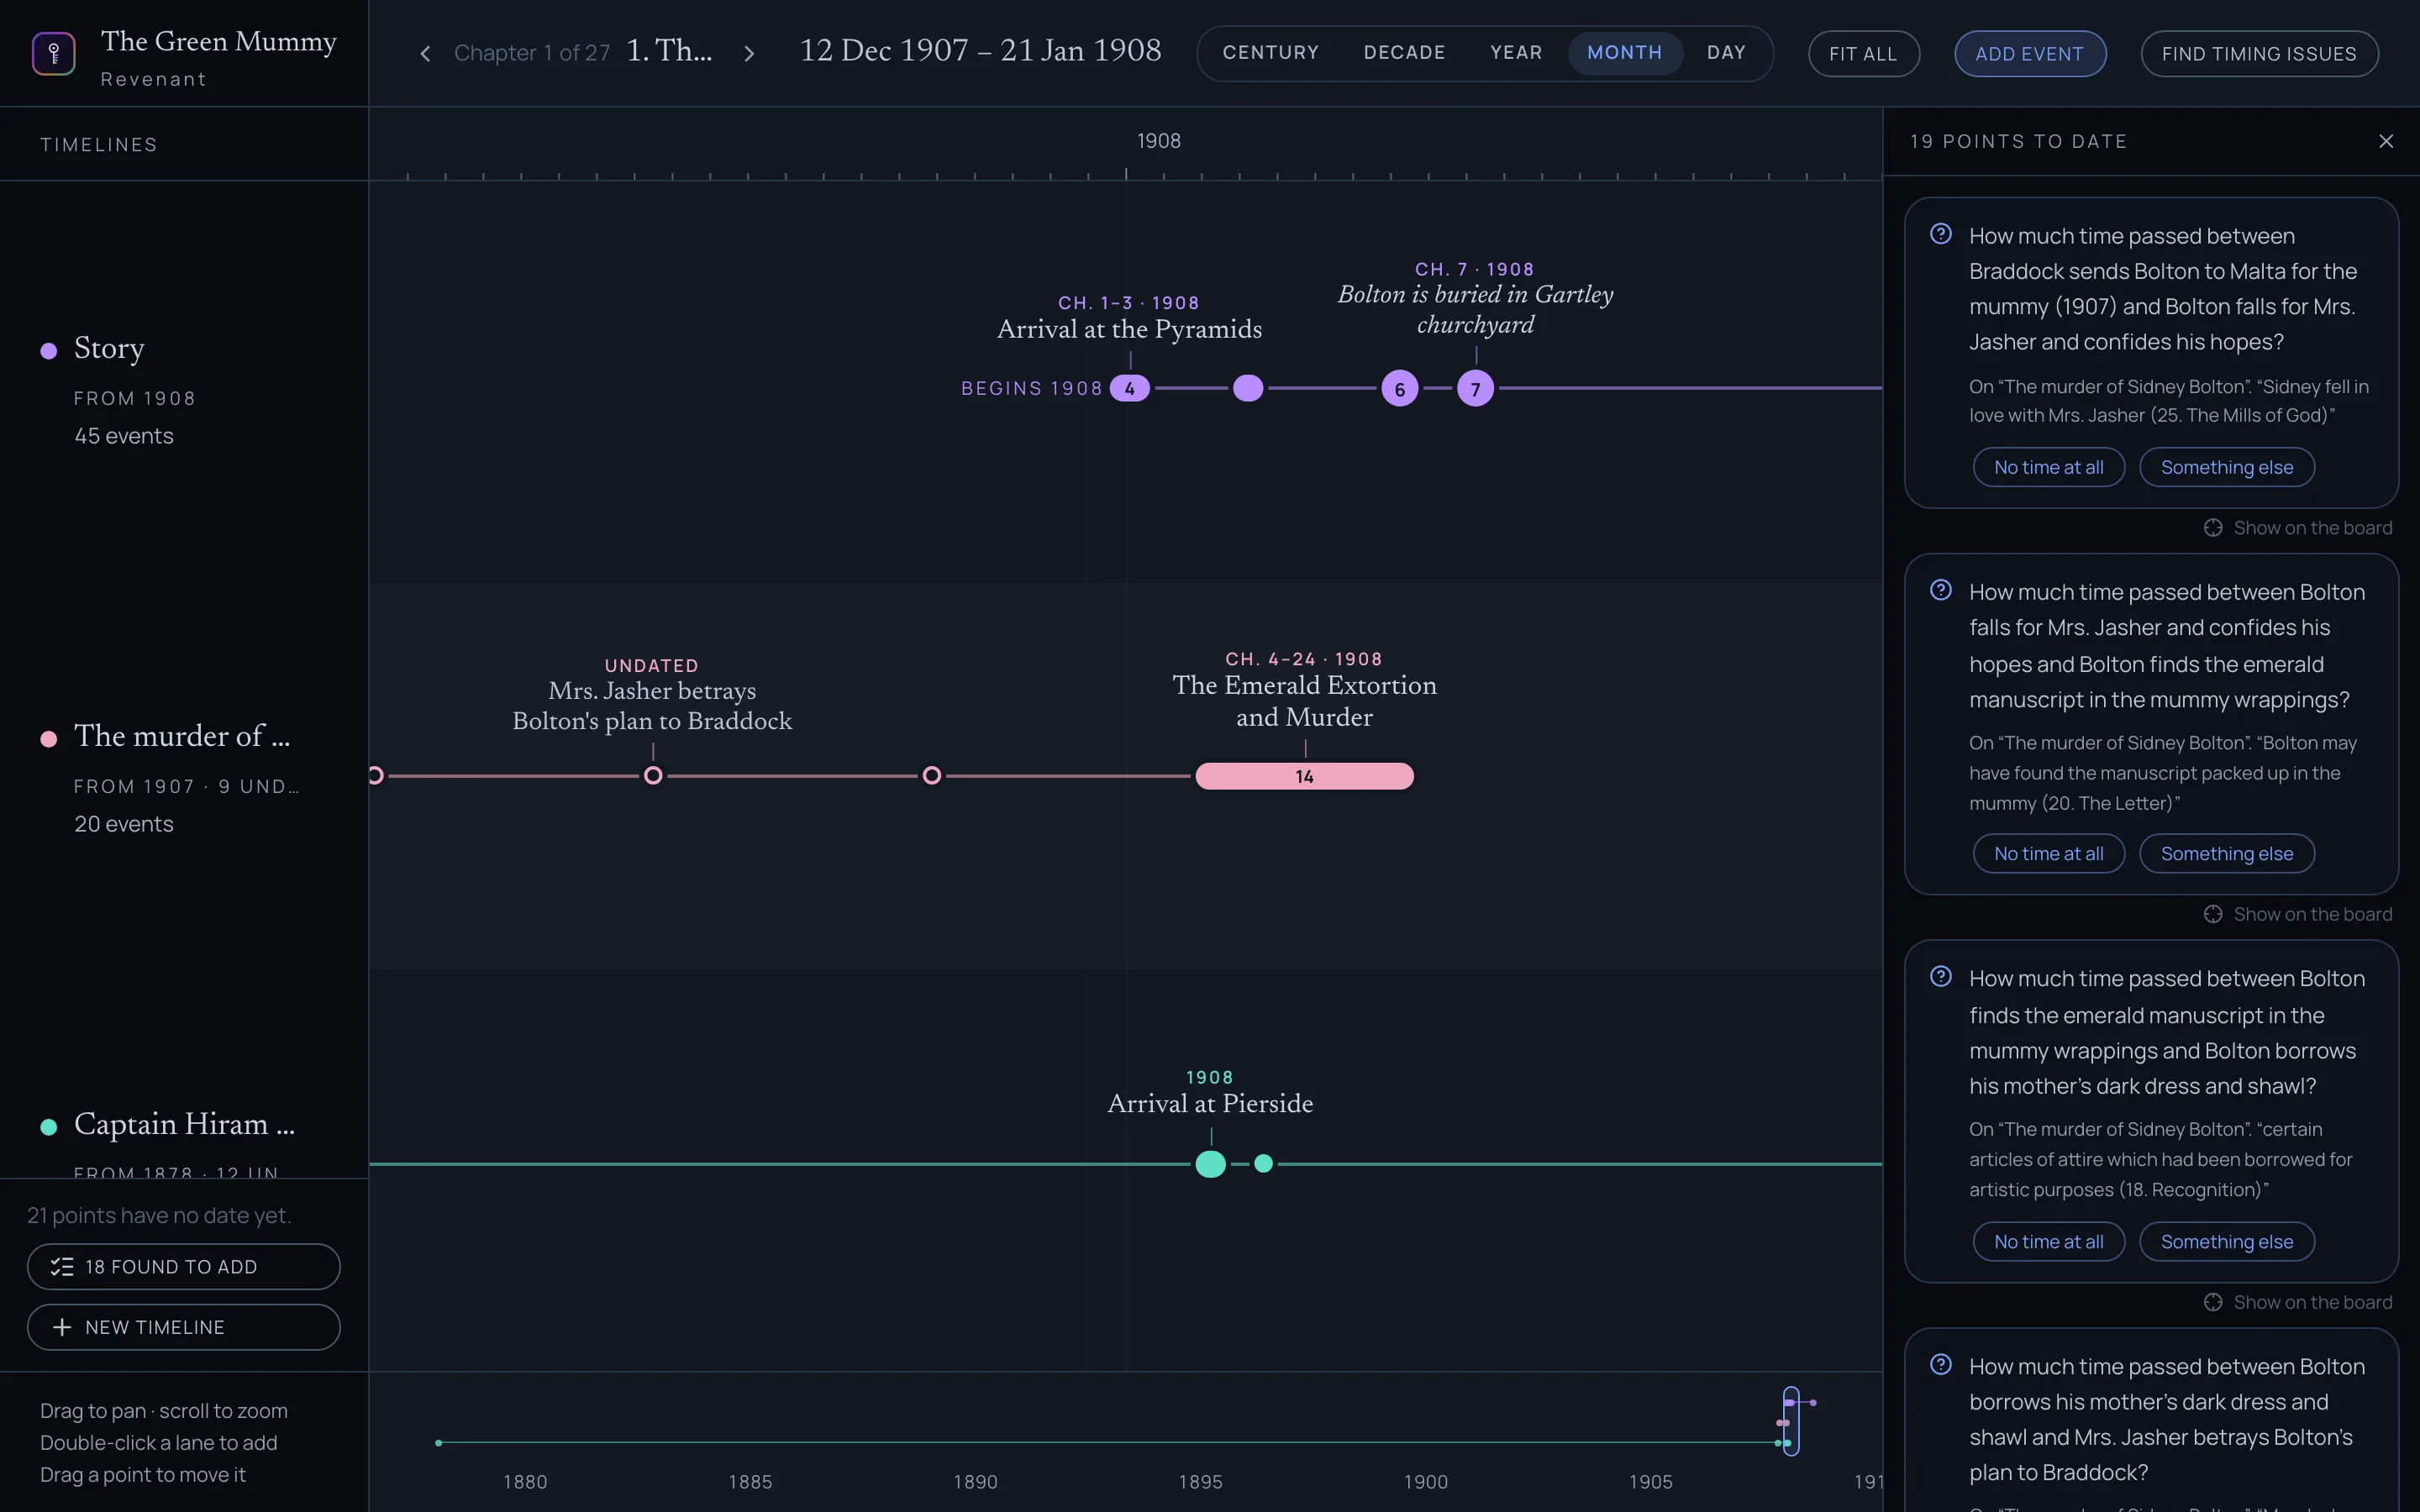This screenshot has height=1512, width=2420.
Task: Switch to Decade view
Action: 1404,53
